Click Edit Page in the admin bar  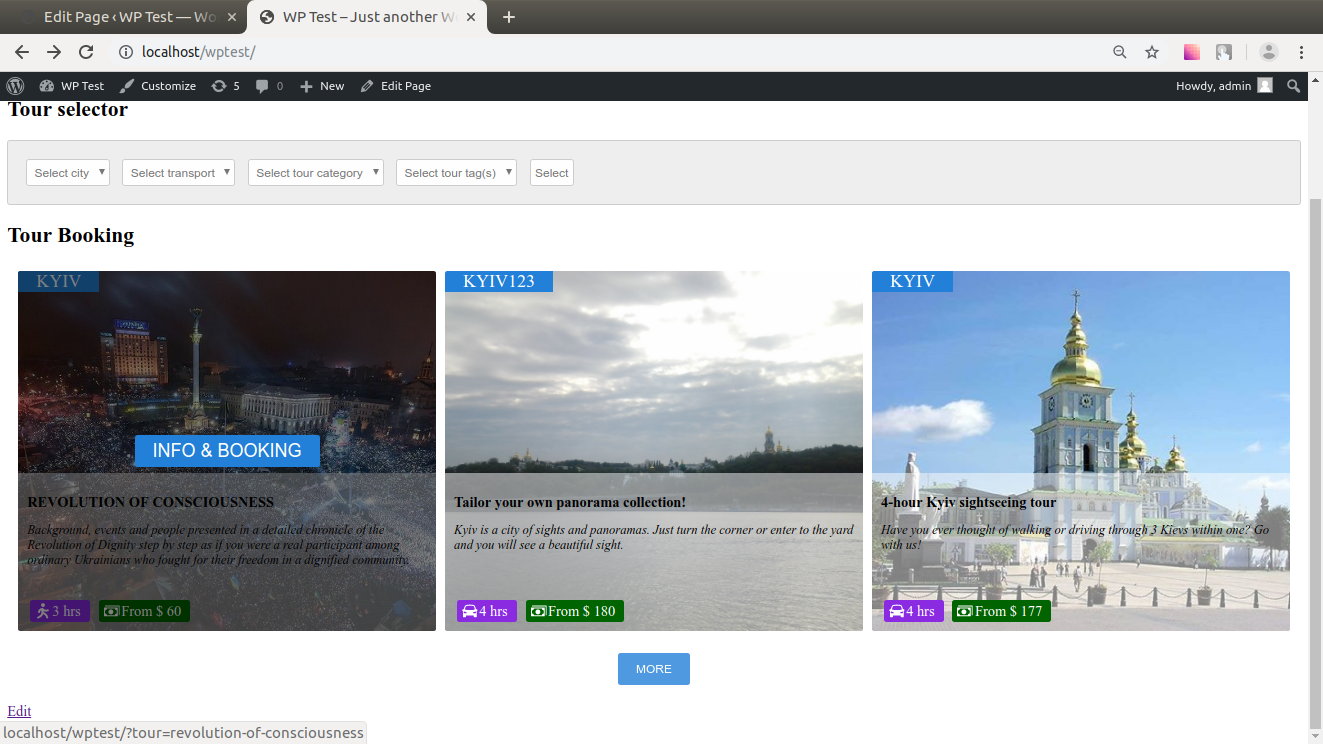[396, 86]
